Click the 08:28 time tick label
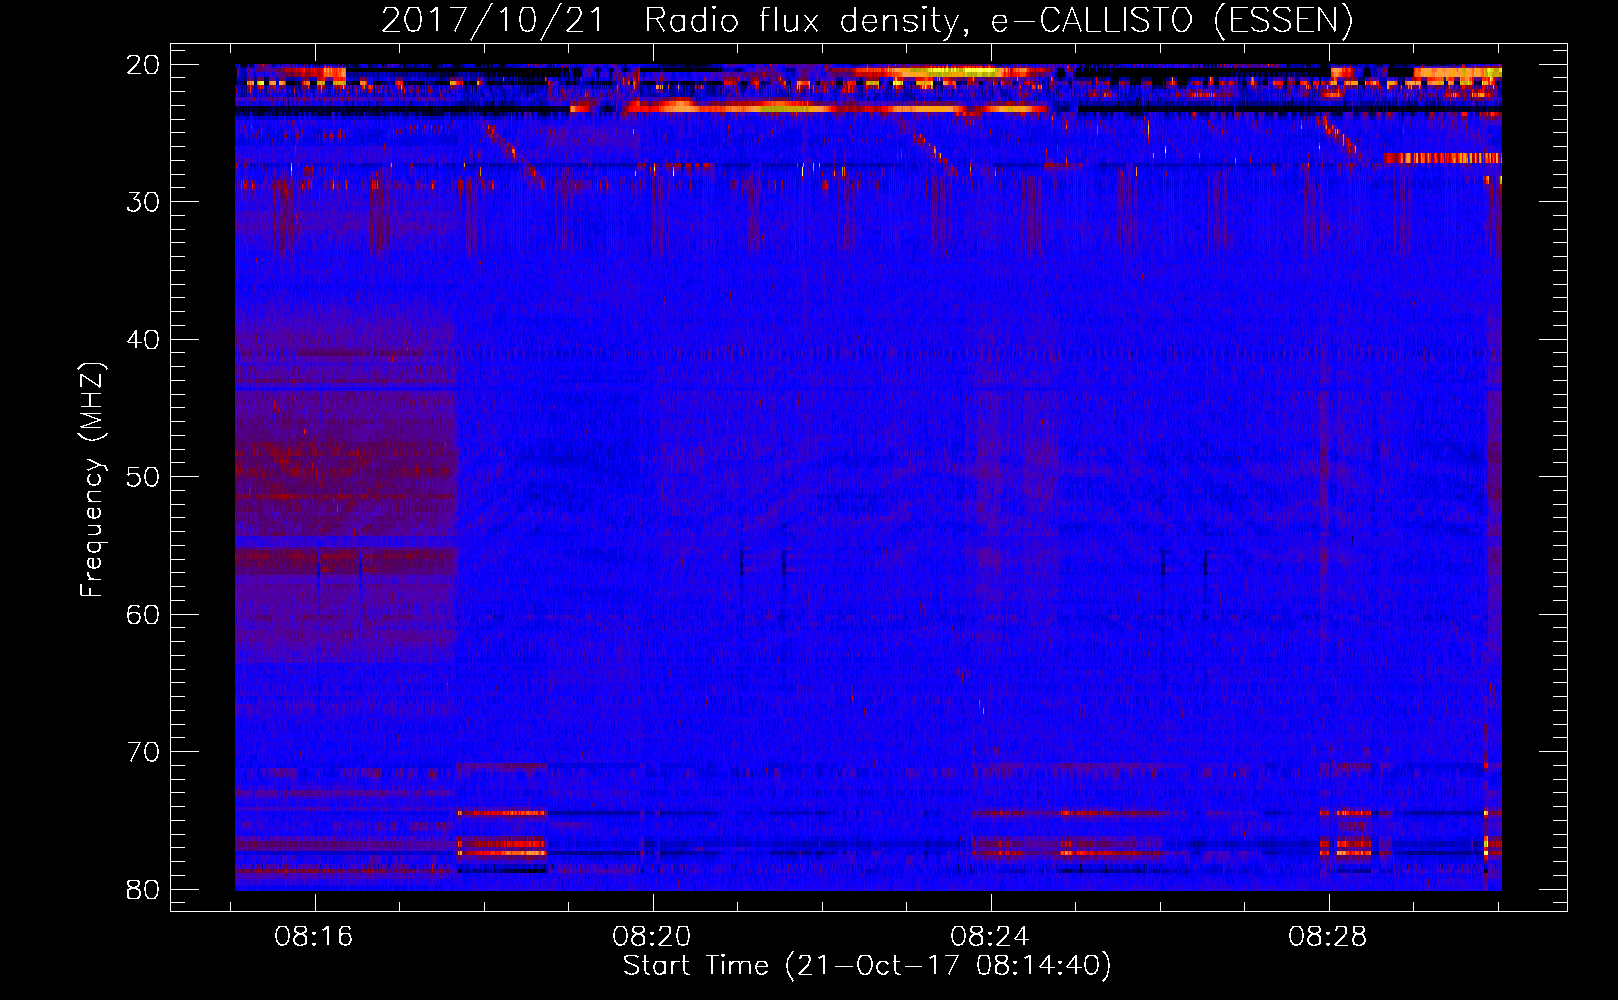The height and width of the screenshot is (1000, 1618). tap(1328, 937)
